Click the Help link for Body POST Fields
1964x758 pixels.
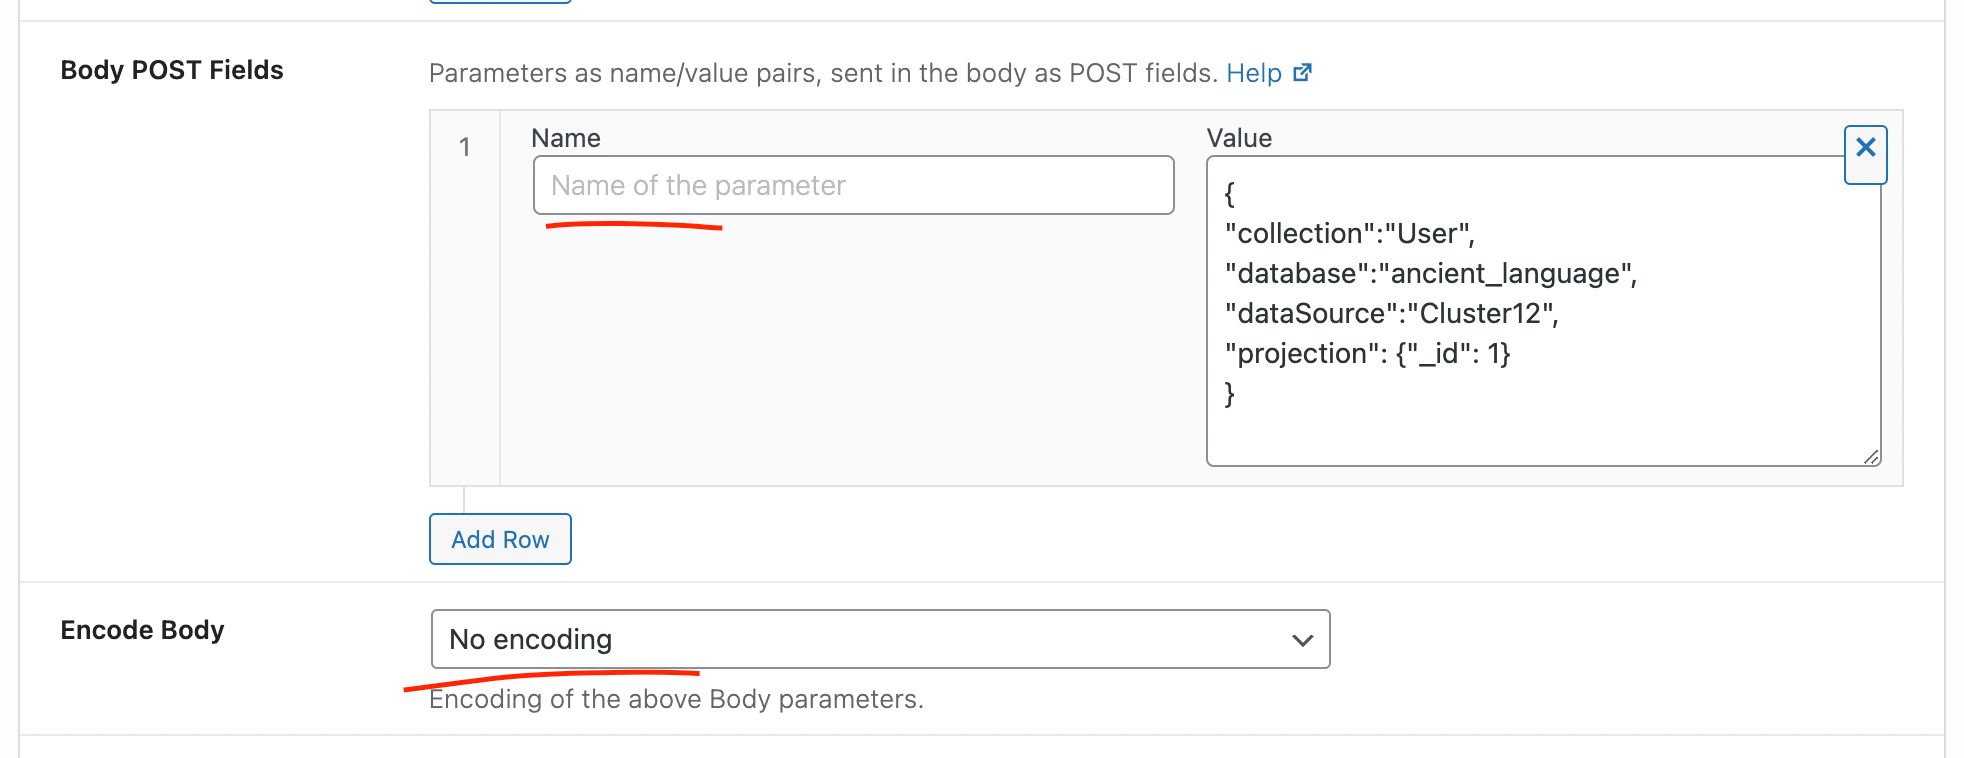click(1253, 72)
